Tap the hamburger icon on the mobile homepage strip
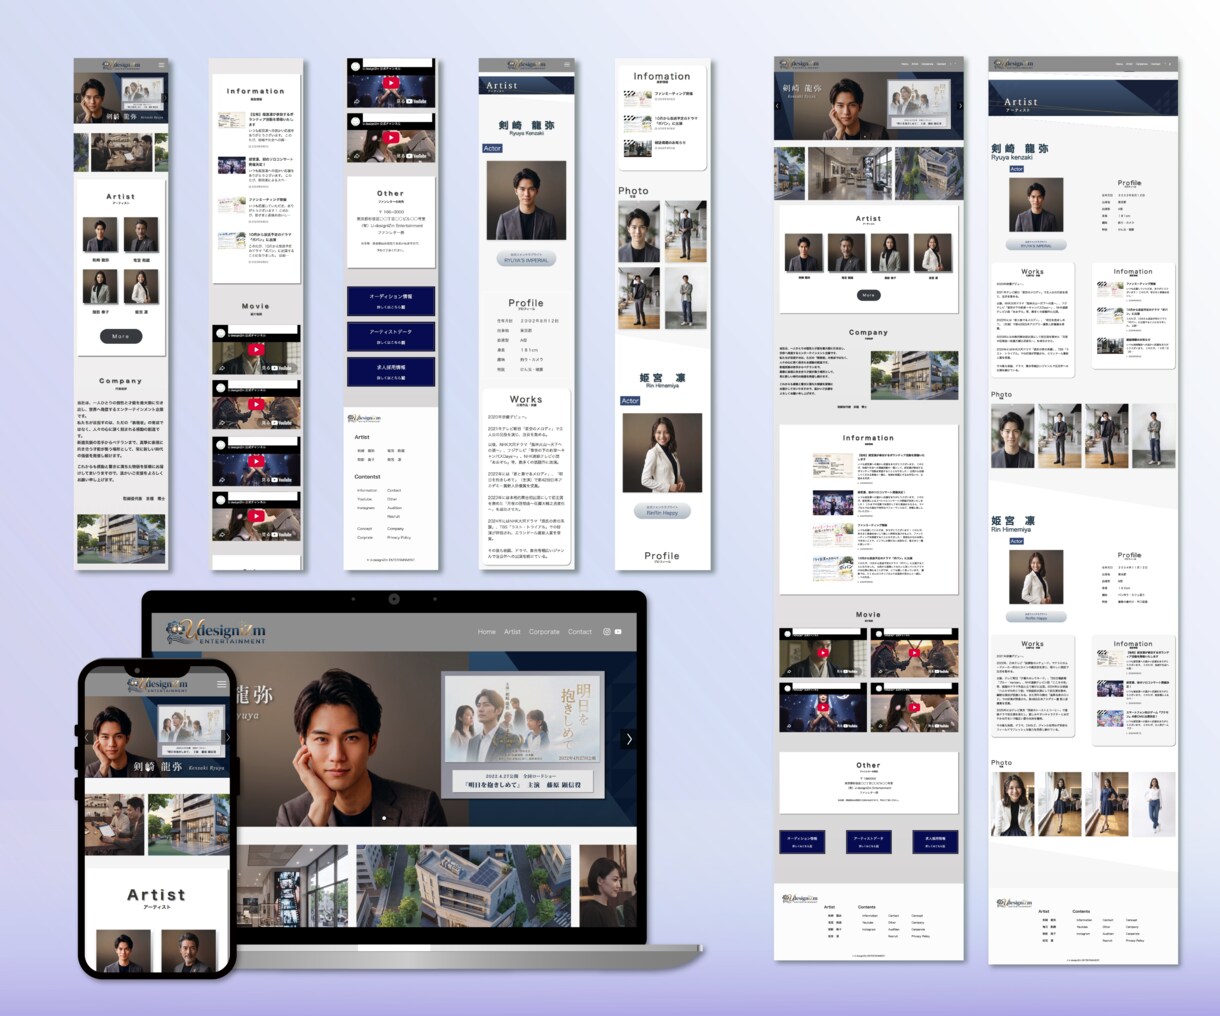1220x1016 pixels. 161,65
